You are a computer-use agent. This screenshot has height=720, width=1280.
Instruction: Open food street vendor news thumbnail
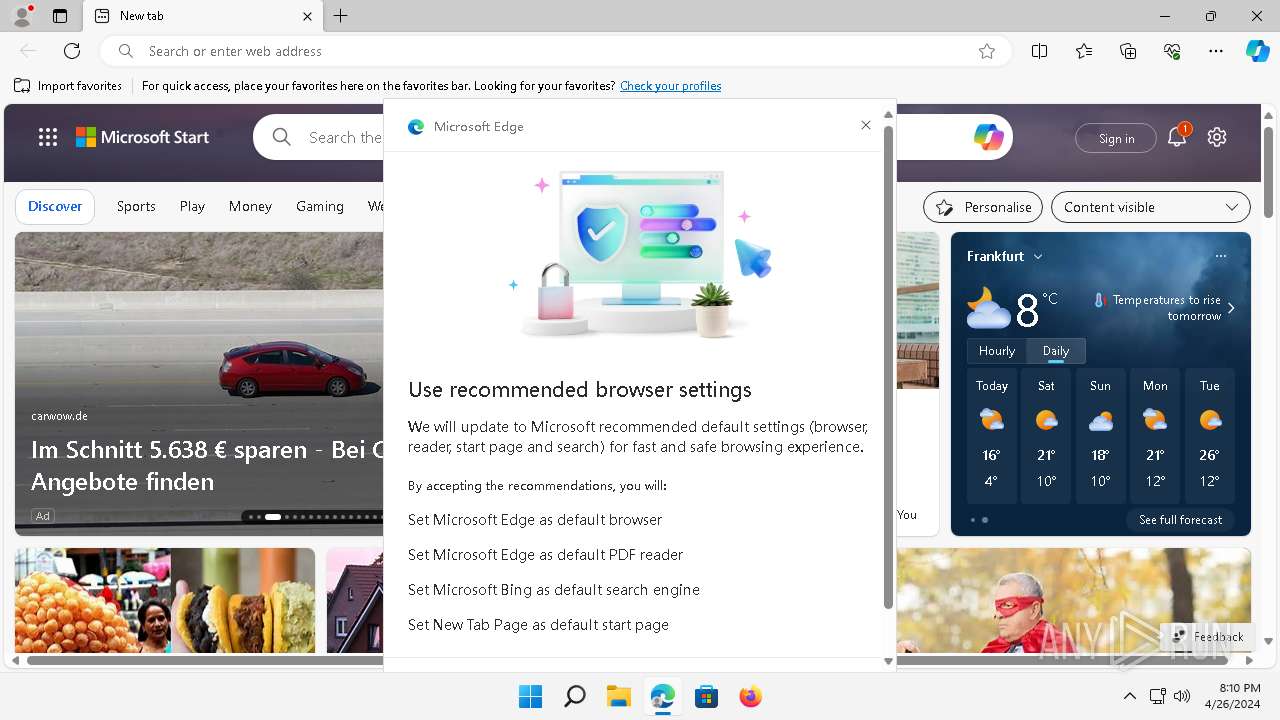(165, 600)
